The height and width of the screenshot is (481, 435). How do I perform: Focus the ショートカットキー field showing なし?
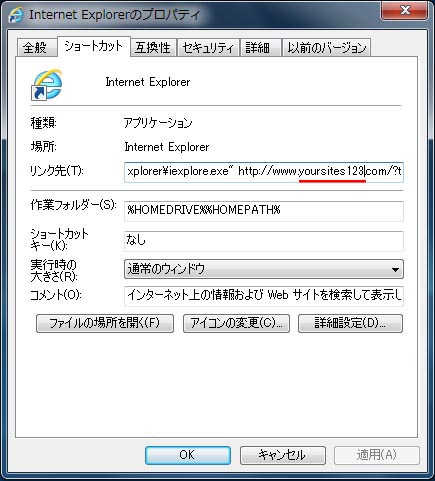(264, 241)
